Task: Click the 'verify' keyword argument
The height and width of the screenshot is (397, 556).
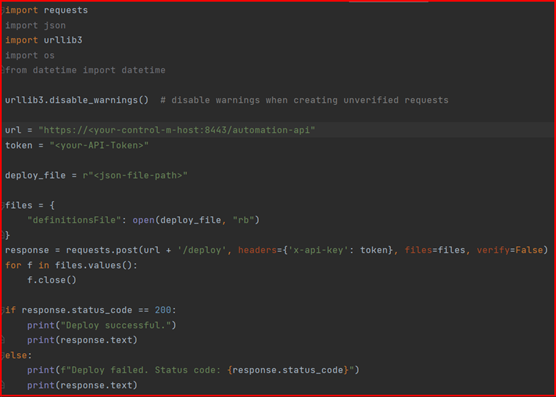Action: [x=493, y=250]
